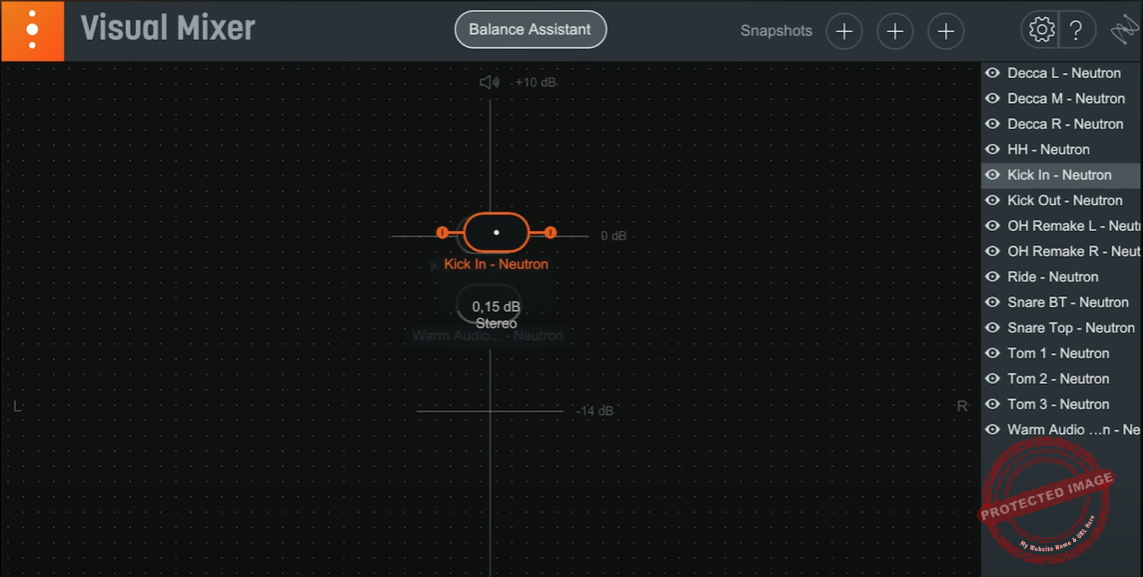Select Decca R - Neutron in the track list
The width and height of the screenshot is (1143, 577).
[x=1065, y=124]
